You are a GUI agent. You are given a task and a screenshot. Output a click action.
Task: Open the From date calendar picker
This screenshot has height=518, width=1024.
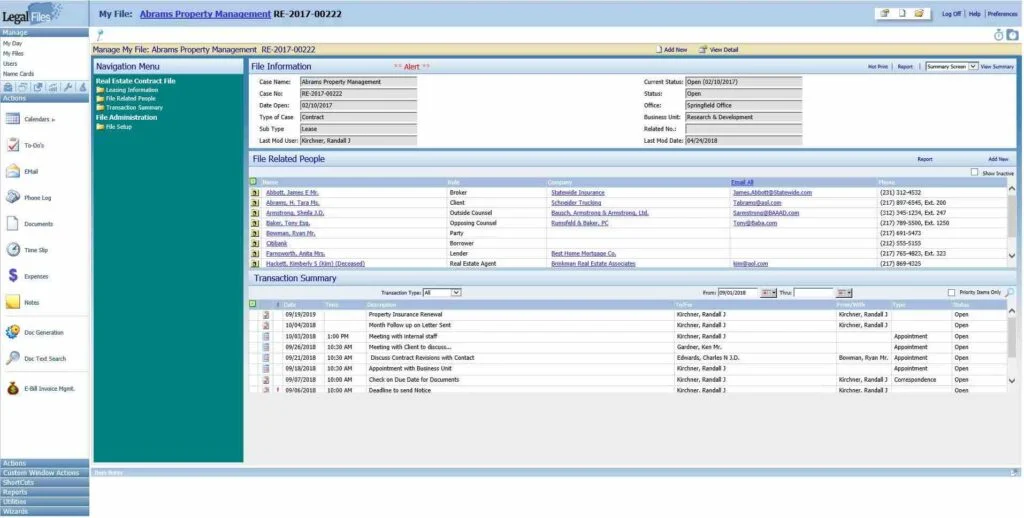[769, 293]
